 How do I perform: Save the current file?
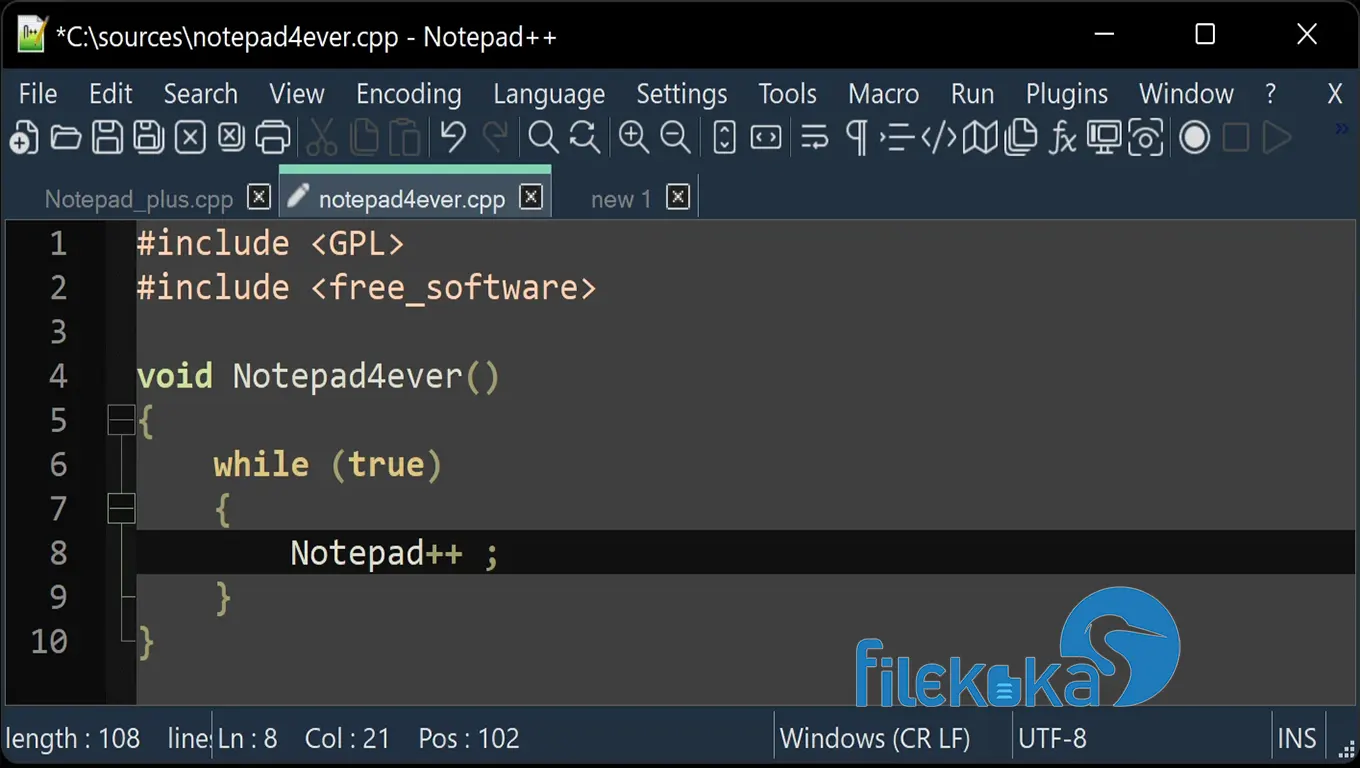(x=107, y=137)
